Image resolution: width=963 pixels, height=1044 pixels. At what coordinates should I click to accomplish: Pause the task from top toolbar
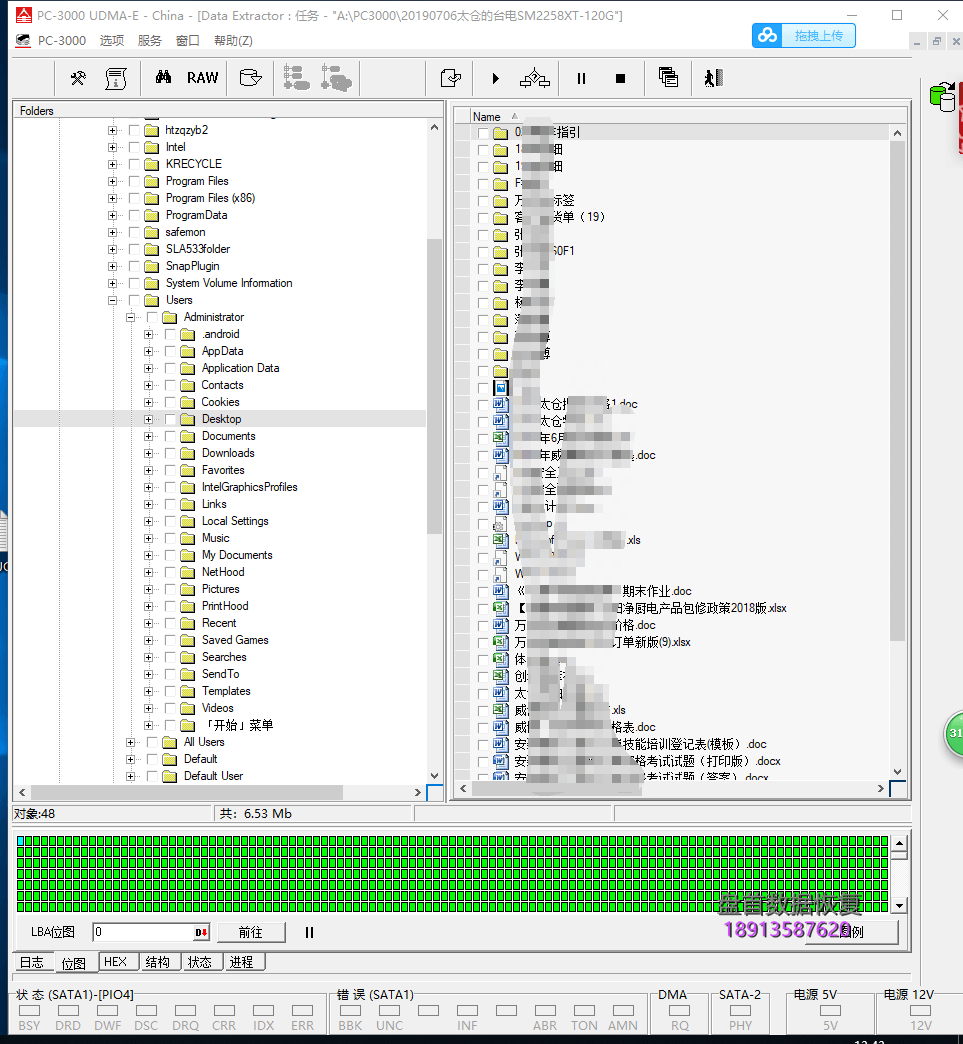(x=581, y=79)
